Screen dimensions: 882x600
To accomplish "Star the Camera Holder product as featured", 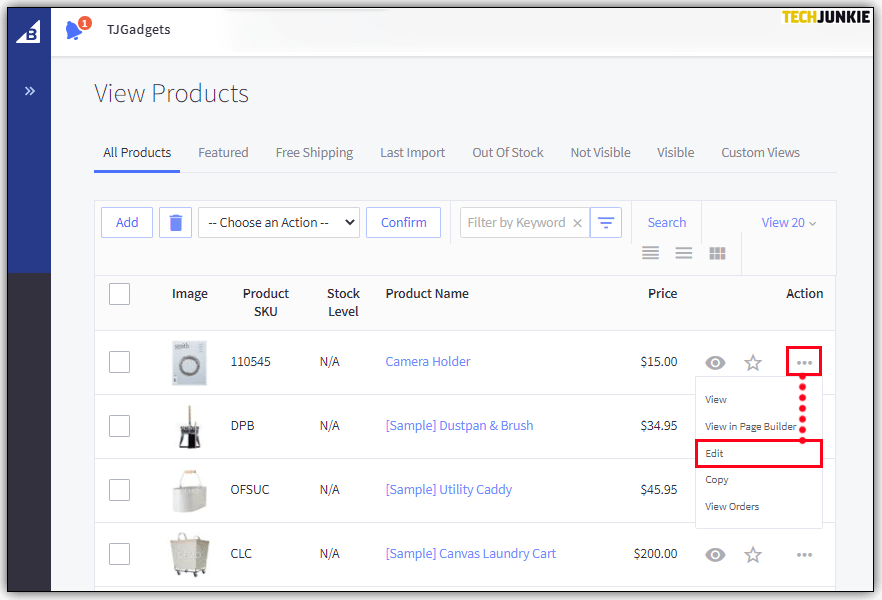I will [753, 362].
